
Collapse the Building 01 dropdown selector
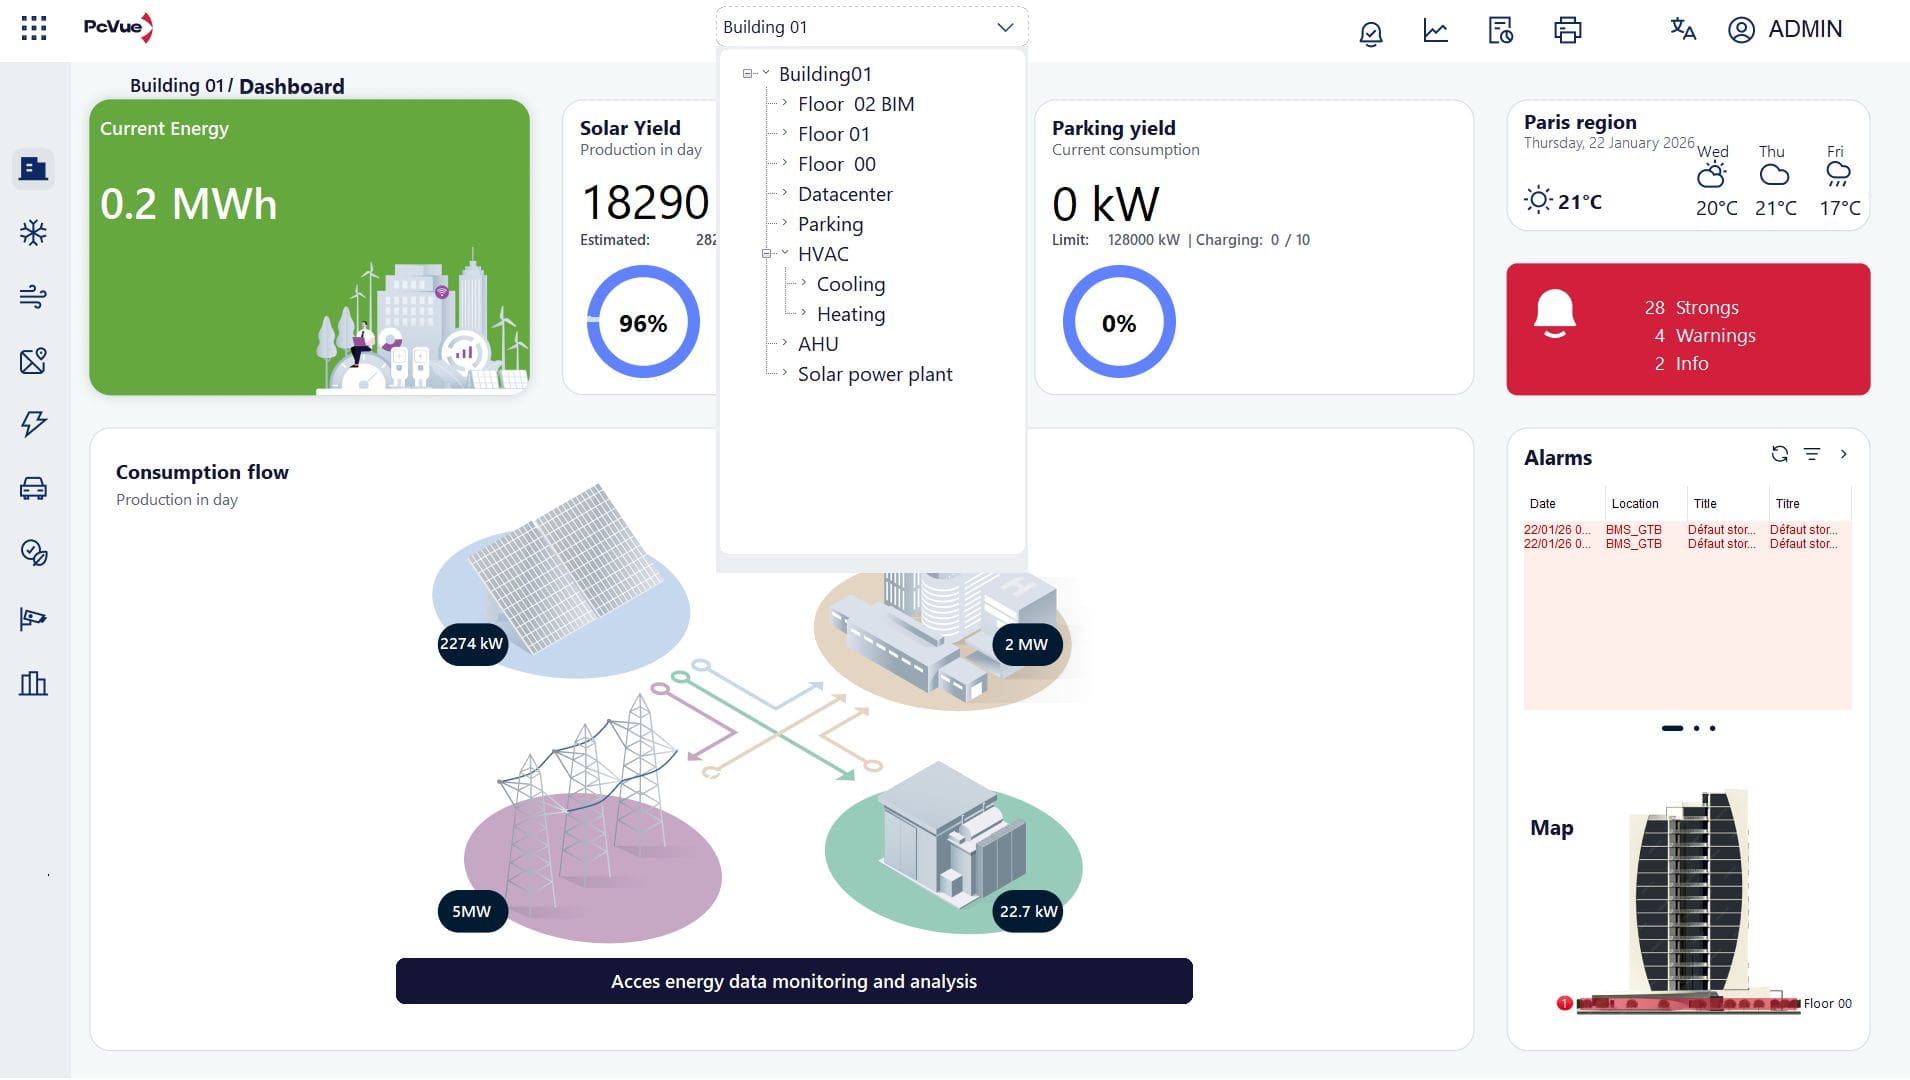(x=1005, y=27)
